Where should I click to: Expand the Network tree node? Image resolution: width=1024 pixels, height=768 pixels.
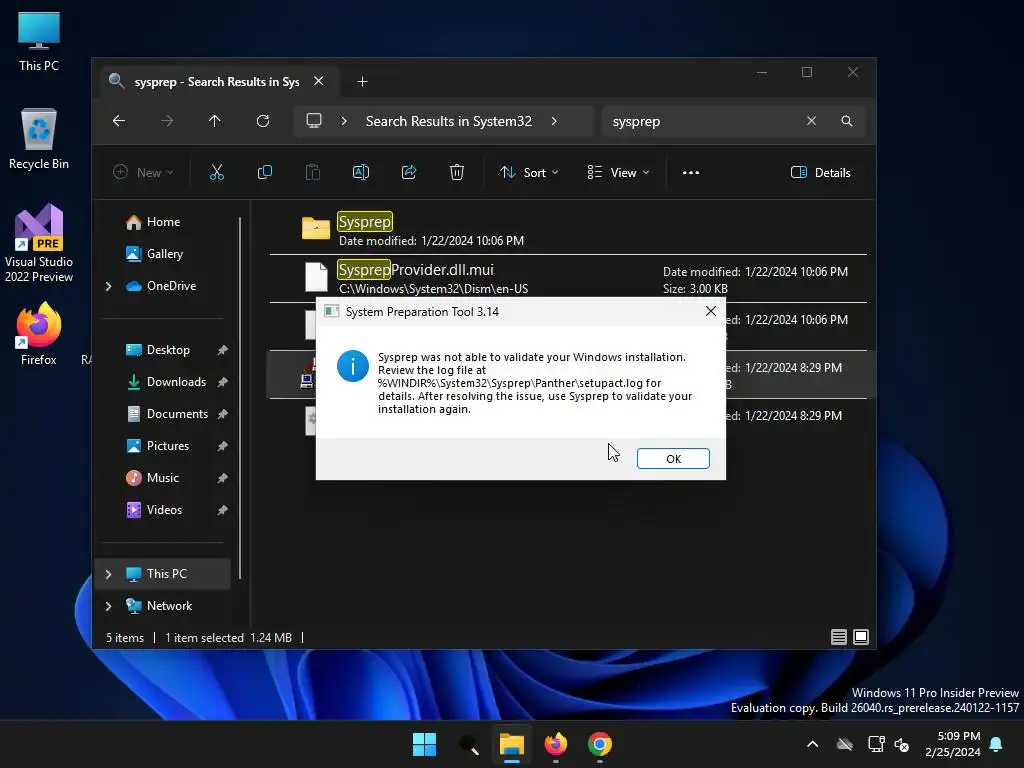(x=108, y=606)
